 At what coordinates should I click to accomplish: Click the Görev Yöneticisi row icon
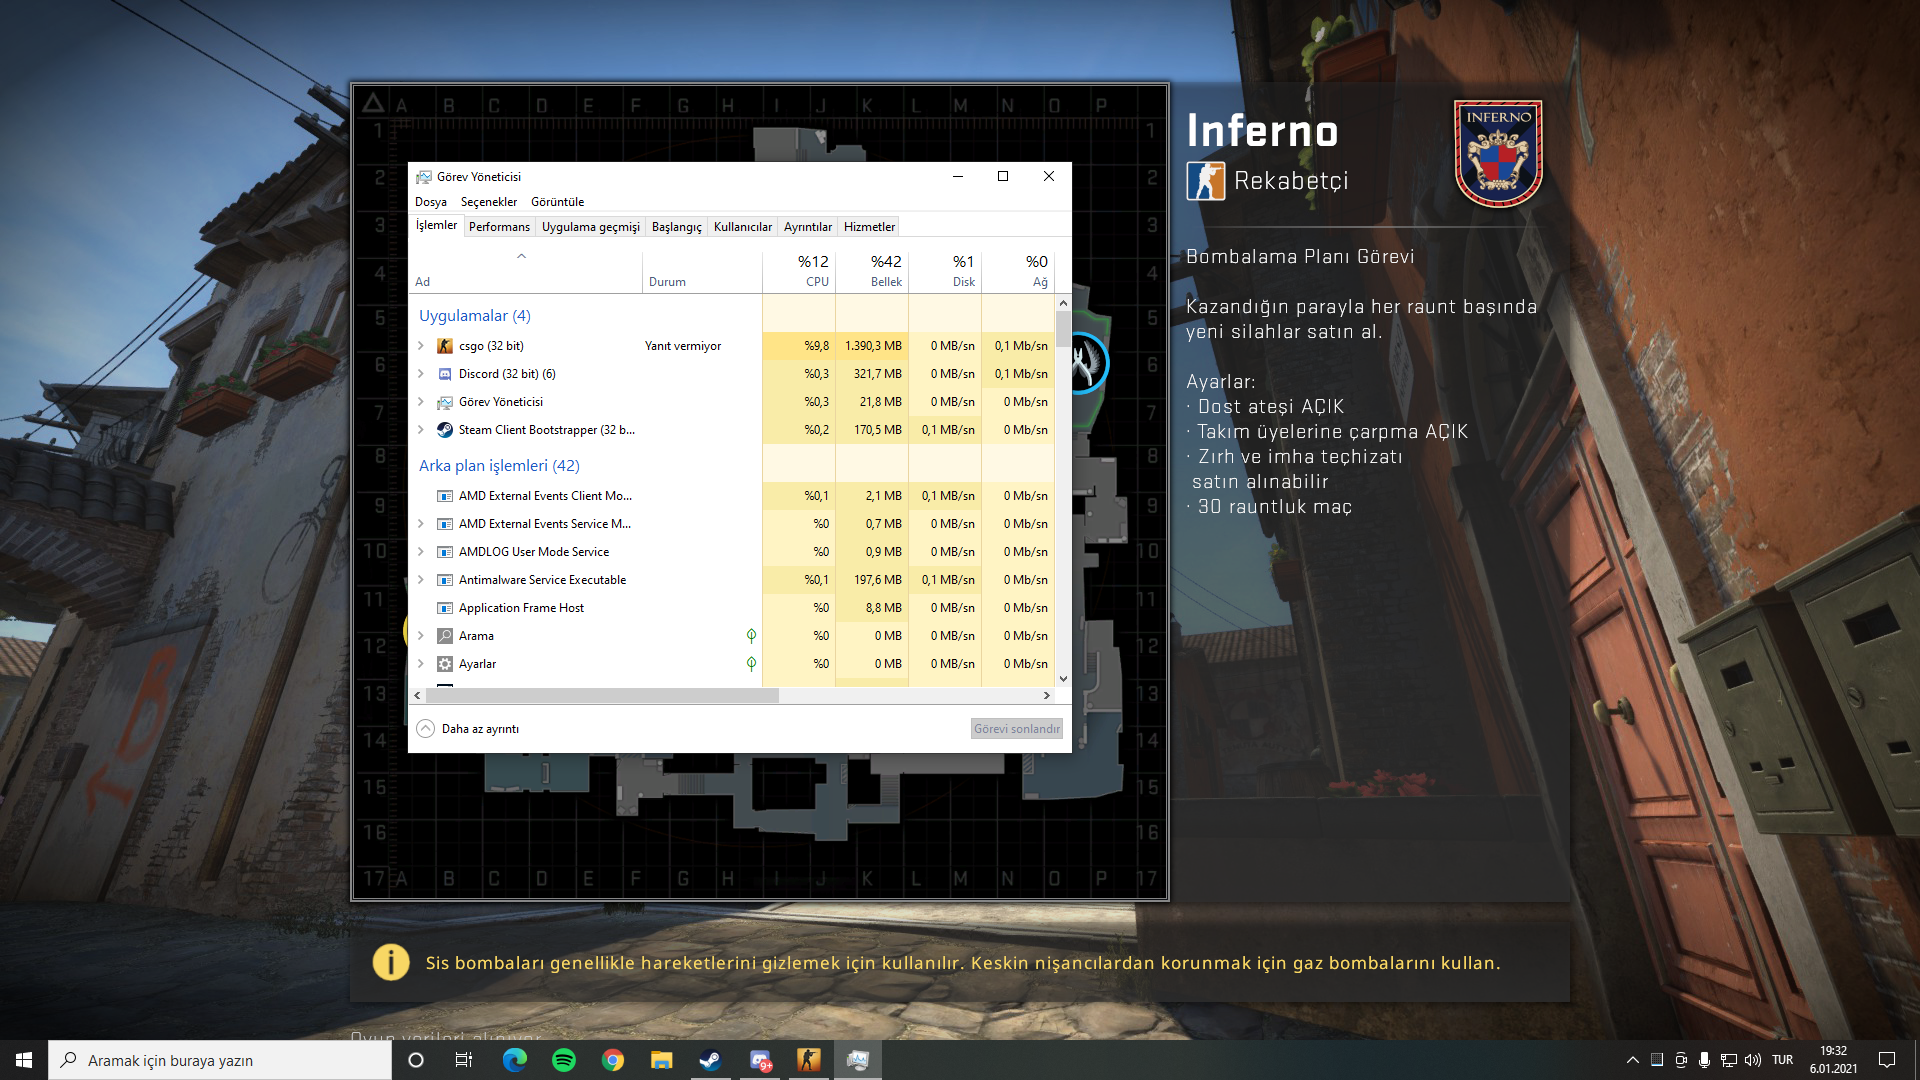(x=445, y=402)
